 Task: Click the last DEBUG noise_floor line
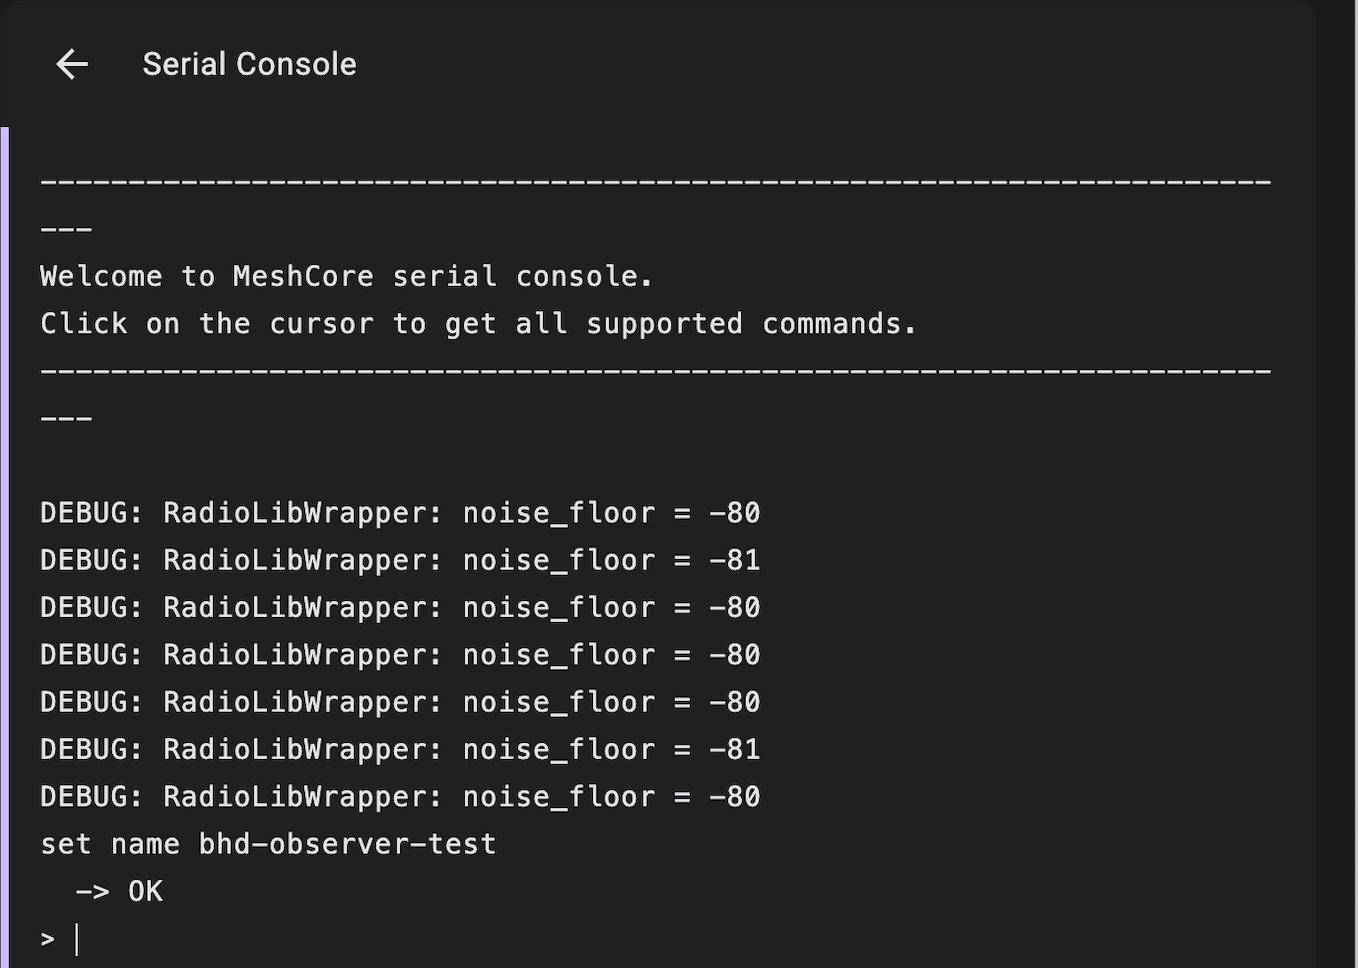(400, 797)
